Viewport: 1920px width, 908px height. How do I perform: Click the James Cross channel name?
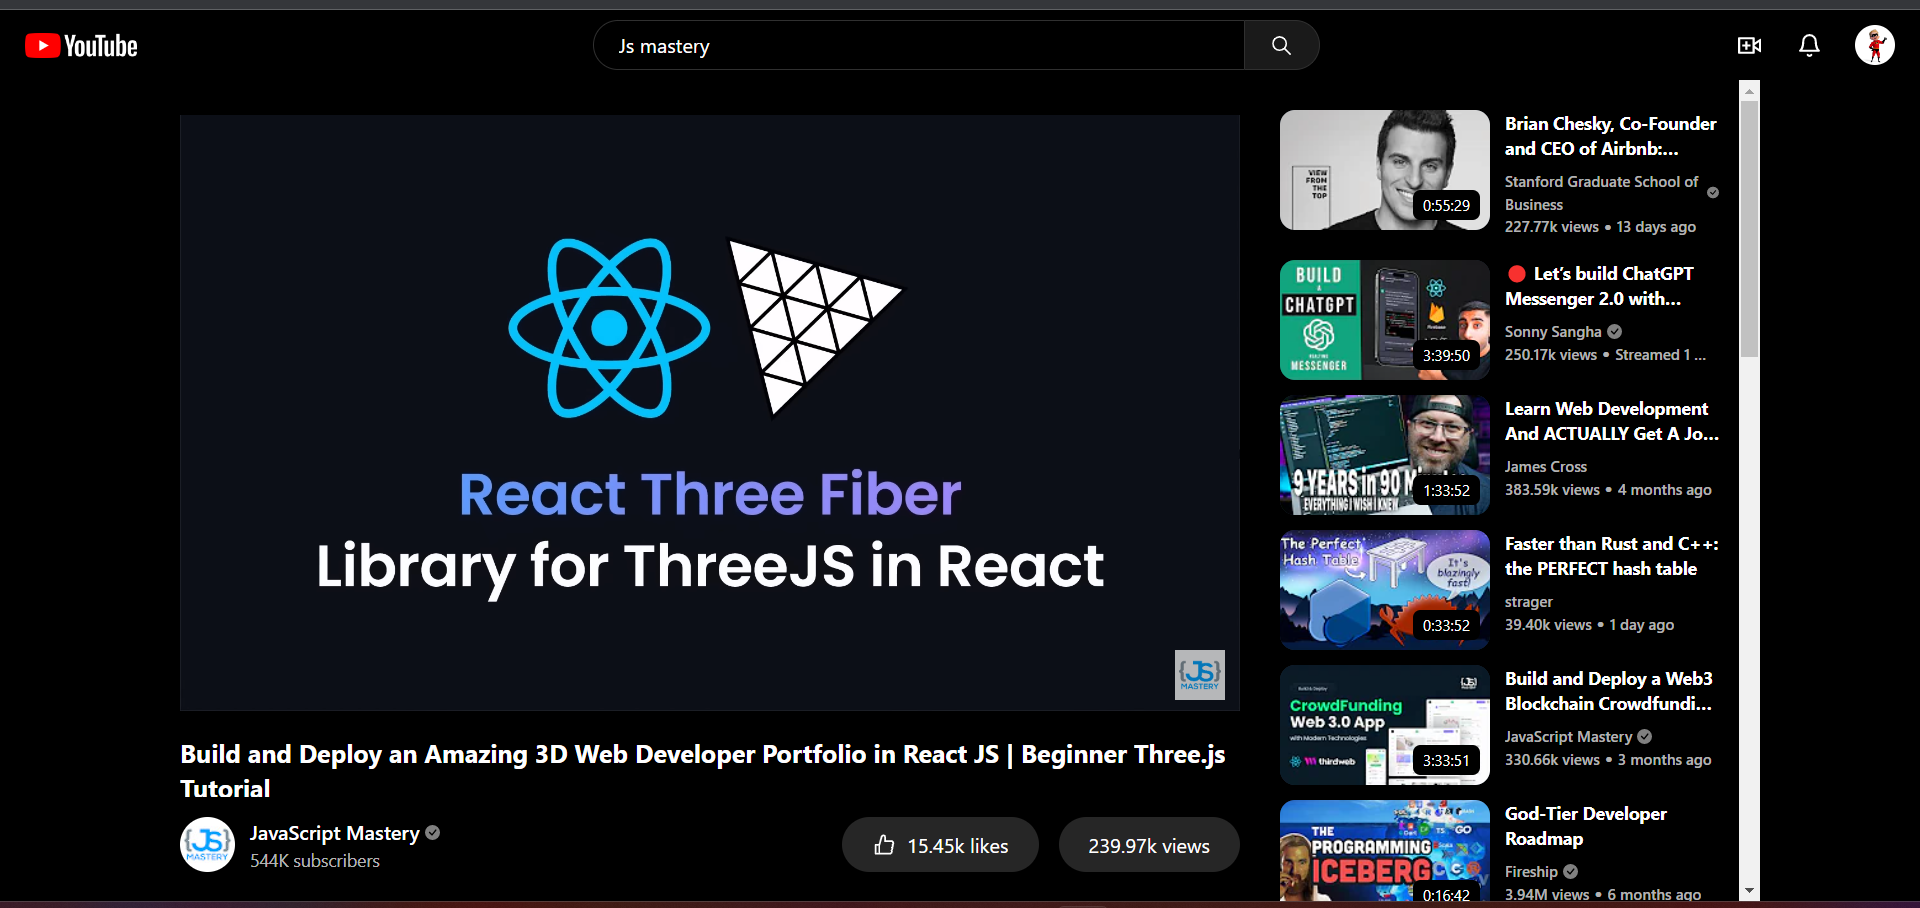pyautogui.click(x=1546, y=466)
